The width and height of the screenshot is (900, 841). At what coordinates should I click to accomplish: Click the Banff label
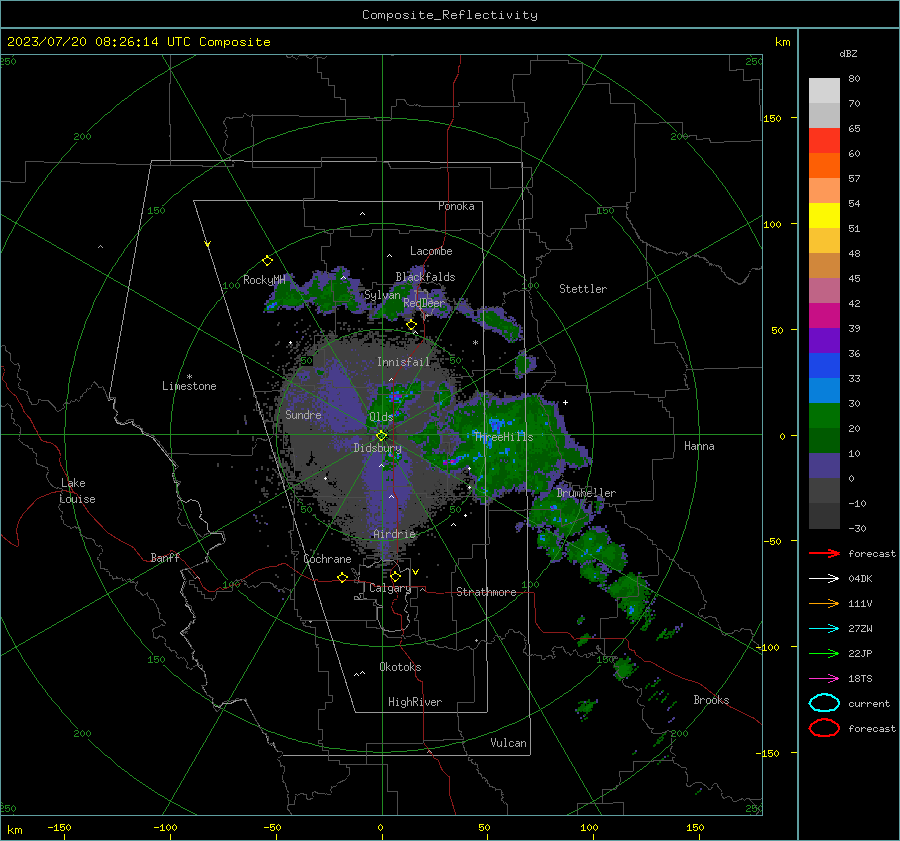pyautogui.click(x=165, y=558)
